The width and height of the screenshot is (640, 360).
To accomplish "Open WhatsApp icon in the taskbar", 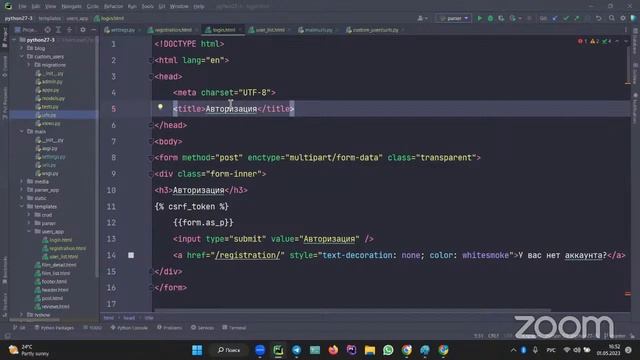I will point(388,350).
